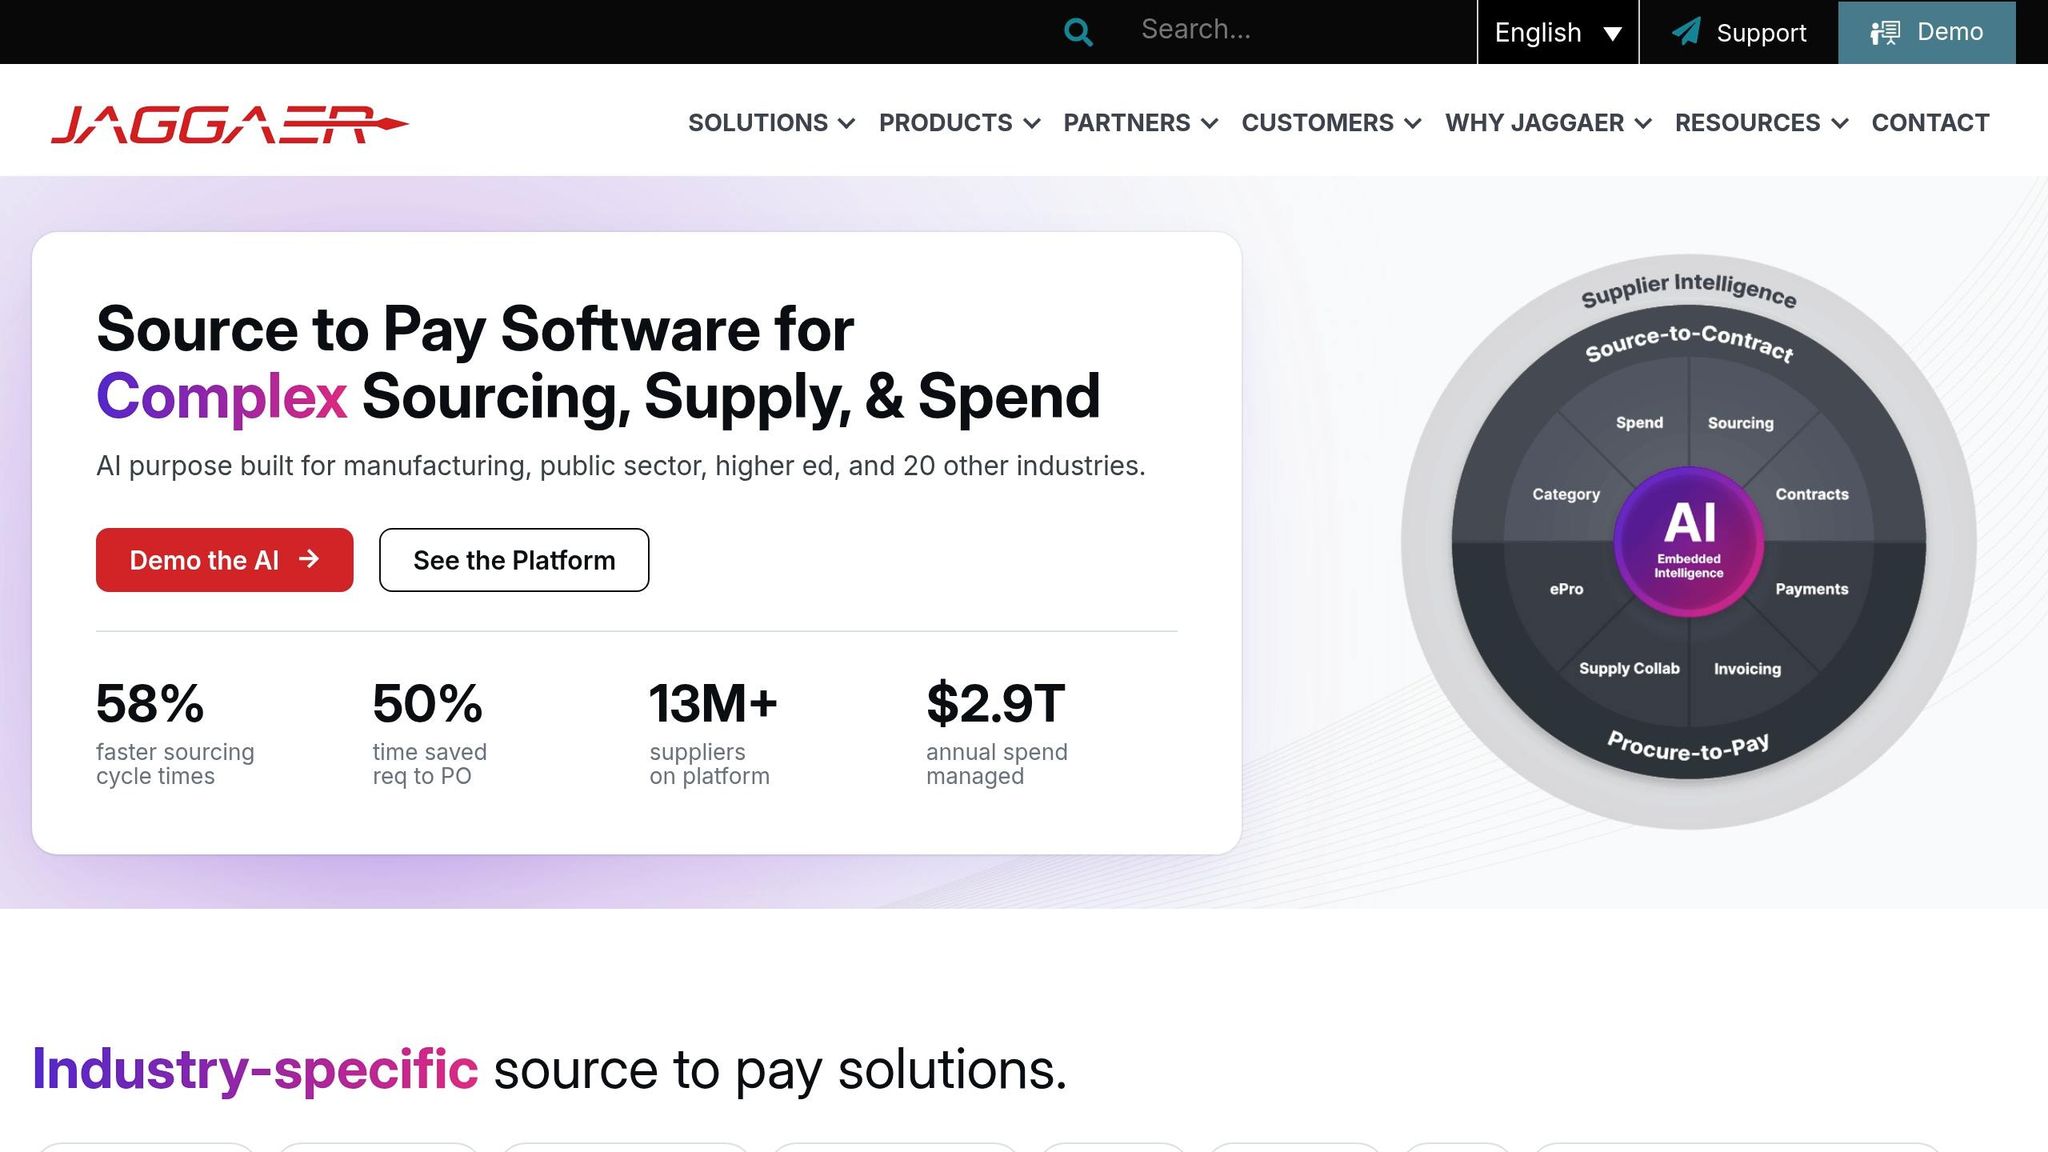Screen dimensions: 2048x1152
Task: Select the Sourcing segment of the wheel
Action: click(1740, 423)
